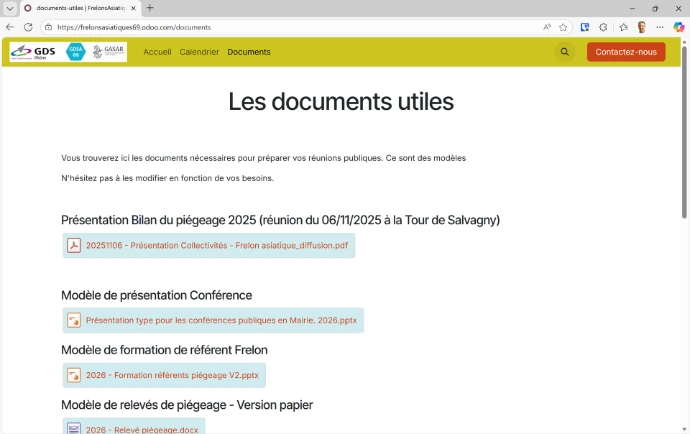Download the Frelon asiatique_diffusion.pdf file
This screenshot has height=434, width=690.
click(x=216, y=246)
